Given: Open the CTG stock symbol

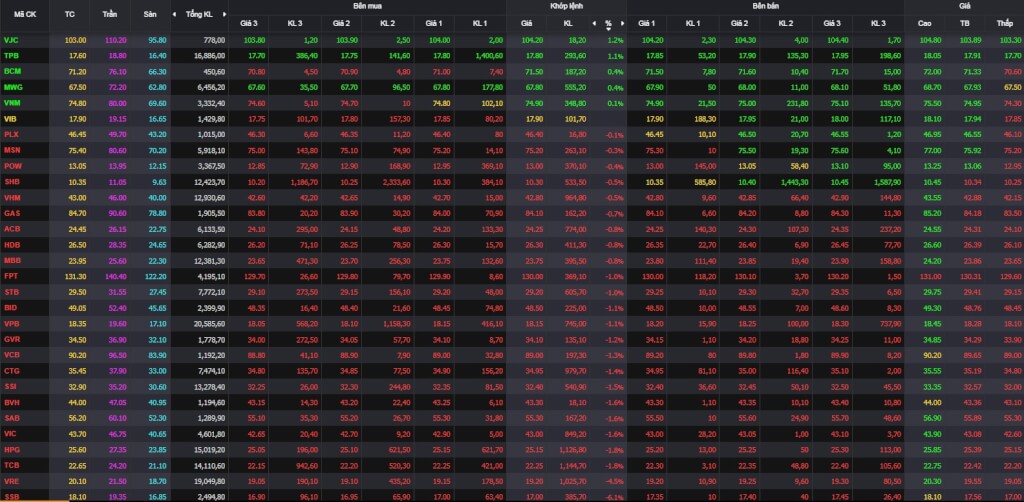Looking at the screenshot, I should (11, 370).
